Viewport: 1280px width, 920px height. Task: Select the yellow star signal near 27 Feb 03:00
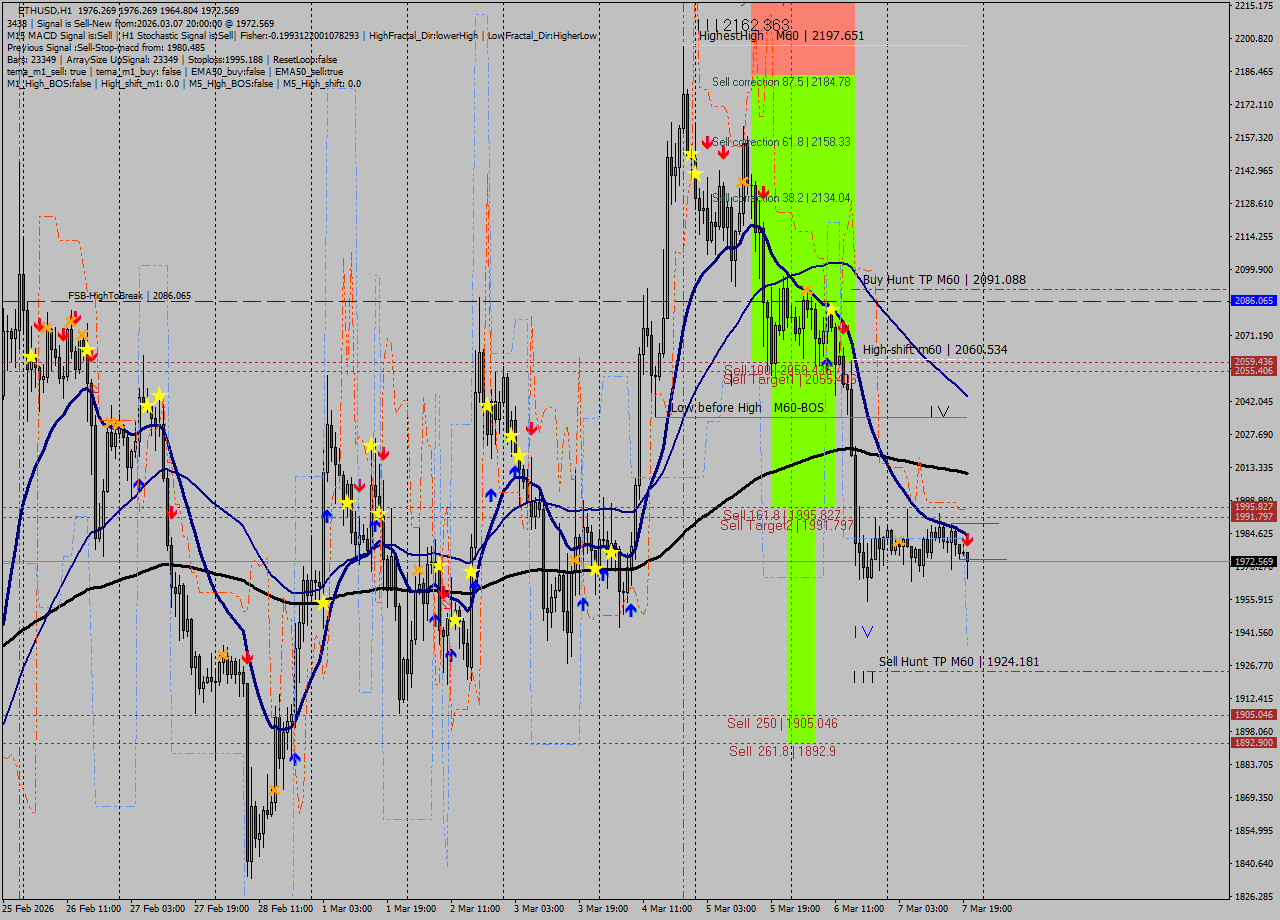[x=148, y=407]
